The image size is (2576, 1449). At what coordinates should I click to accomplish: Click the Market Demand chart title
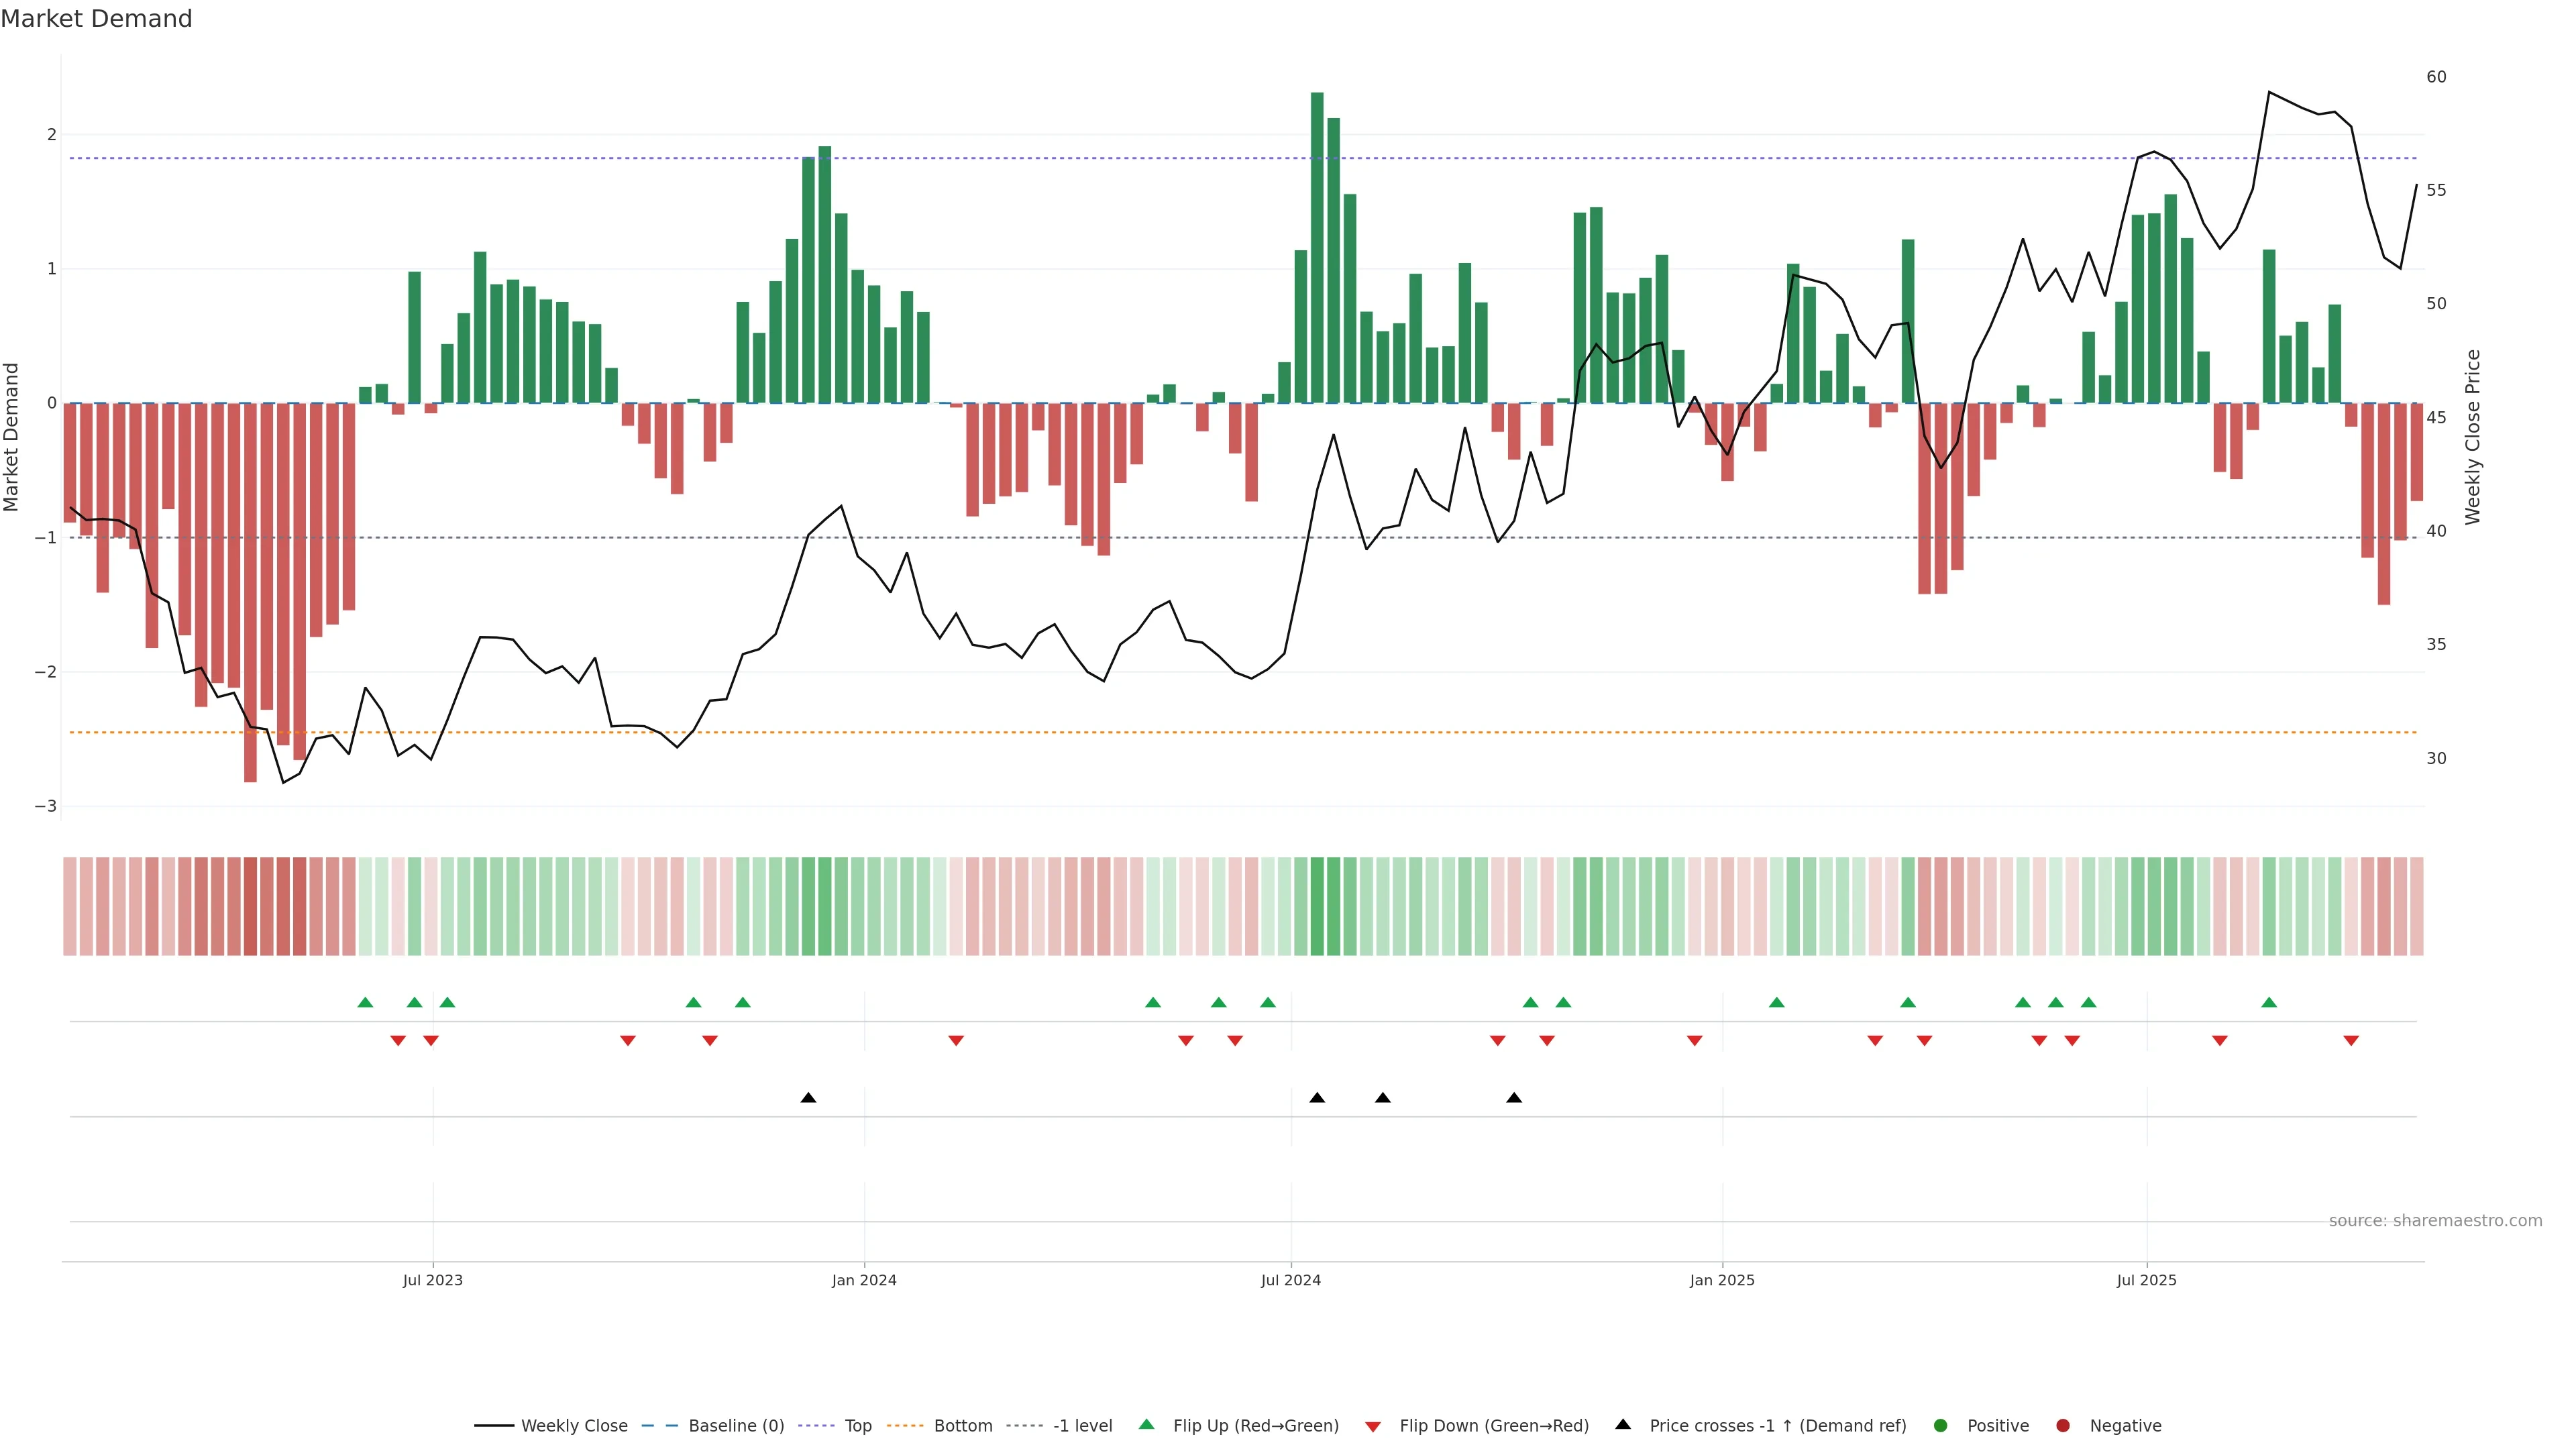pyautogui.click(x=96, y=19)
